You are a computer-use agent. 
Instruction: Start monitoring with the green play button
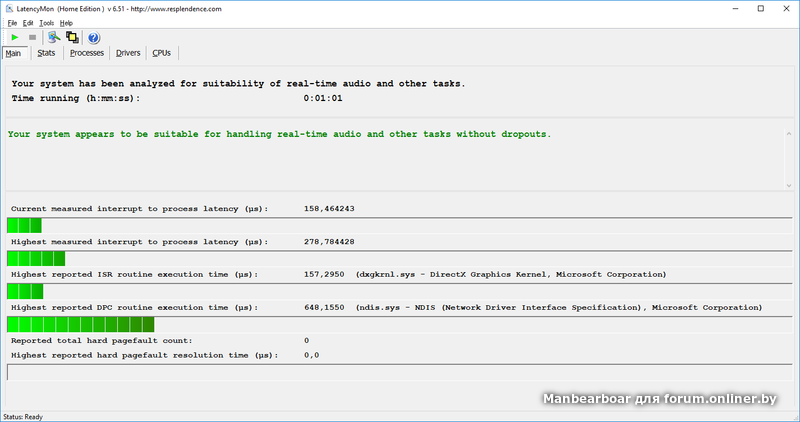point(15,37)
